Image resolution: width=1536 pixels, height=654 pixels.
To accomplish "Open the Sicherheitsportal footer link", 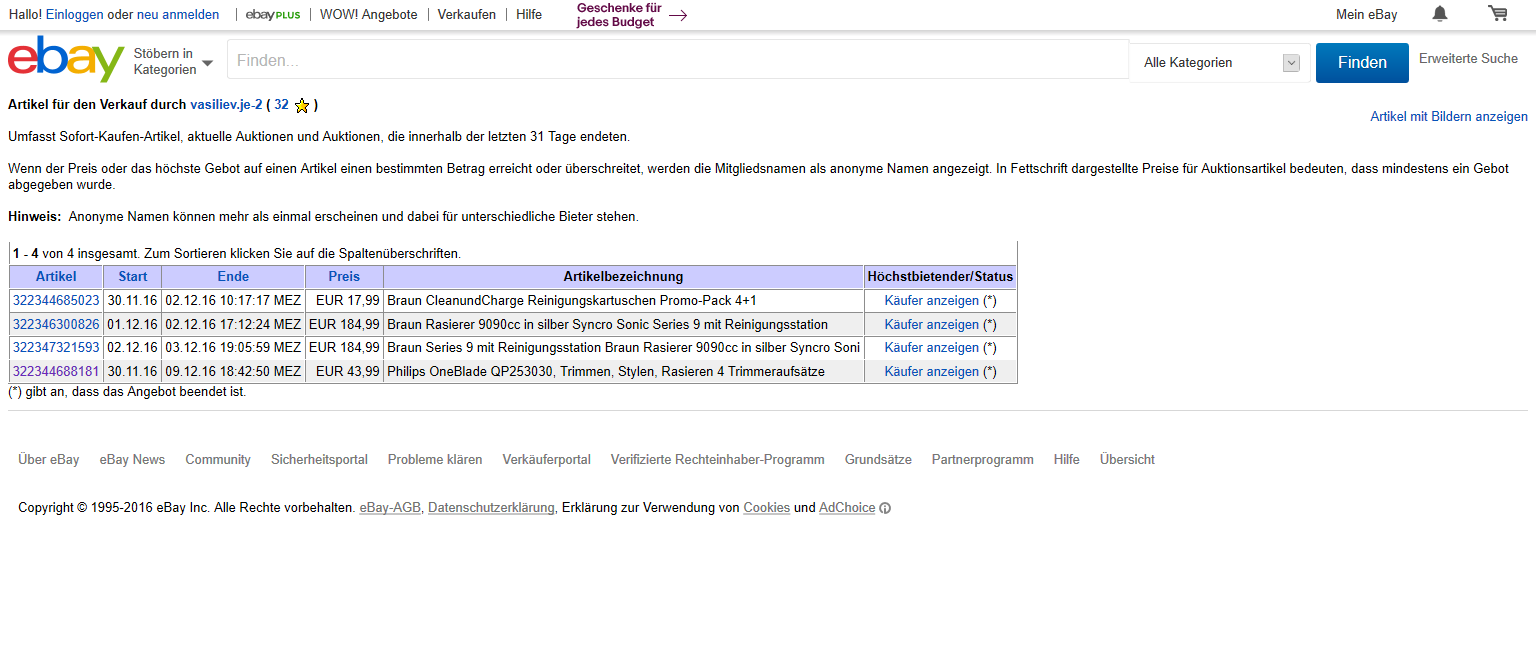I will [319, 459].
